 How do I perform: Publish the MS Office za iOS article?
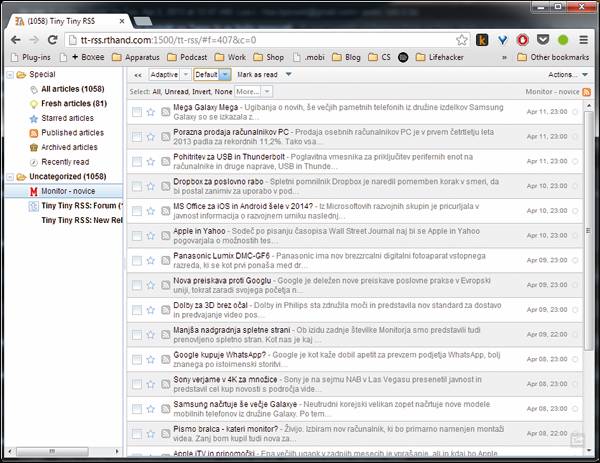(x=165, y=211)
